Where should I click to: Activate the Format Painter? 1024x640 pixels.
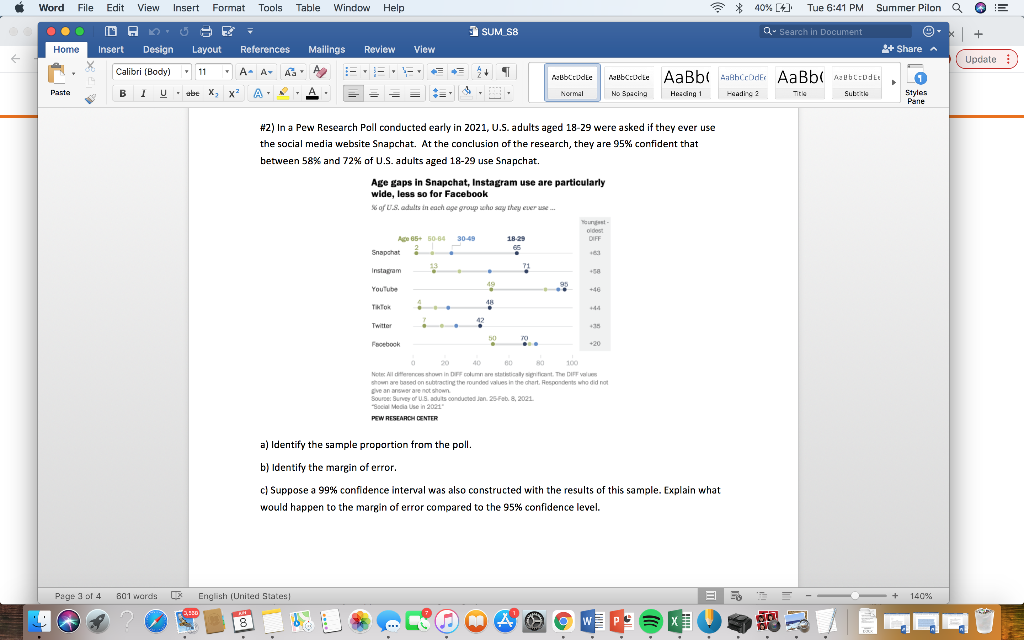pos(90,98)
